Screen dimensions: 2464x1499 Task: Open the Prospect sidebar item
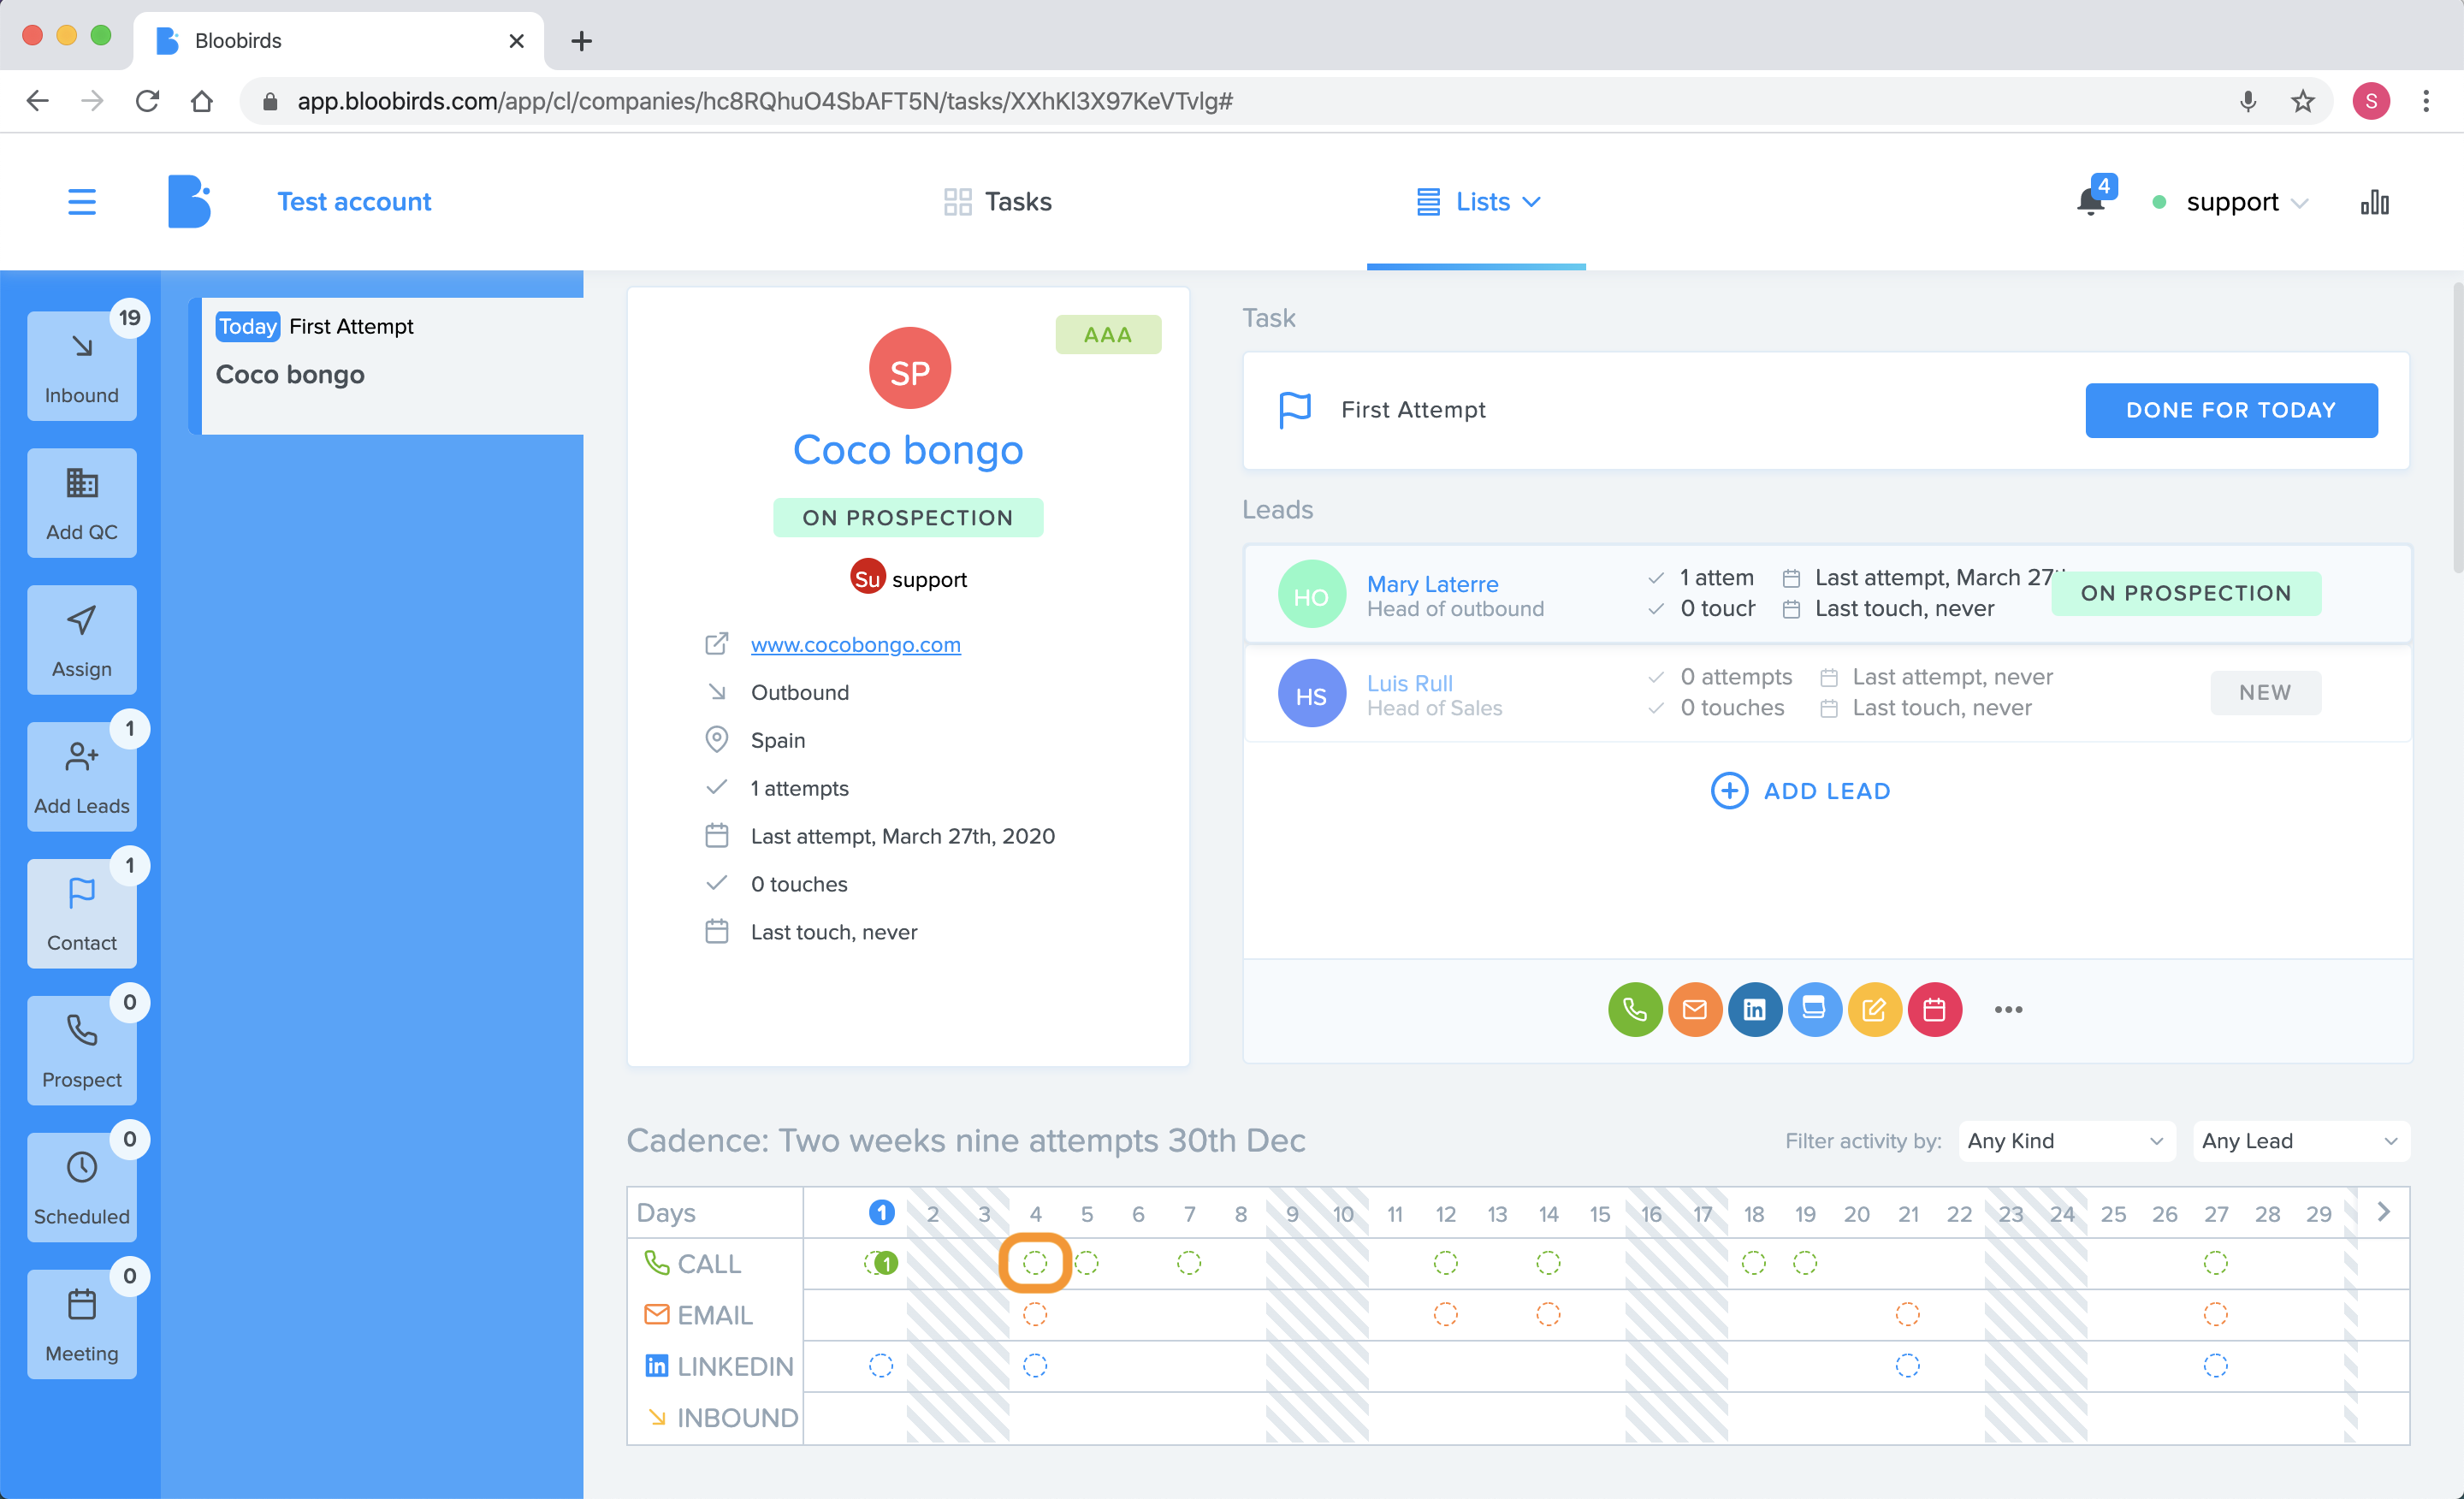pyautogui.click(x=82, y=1051)
